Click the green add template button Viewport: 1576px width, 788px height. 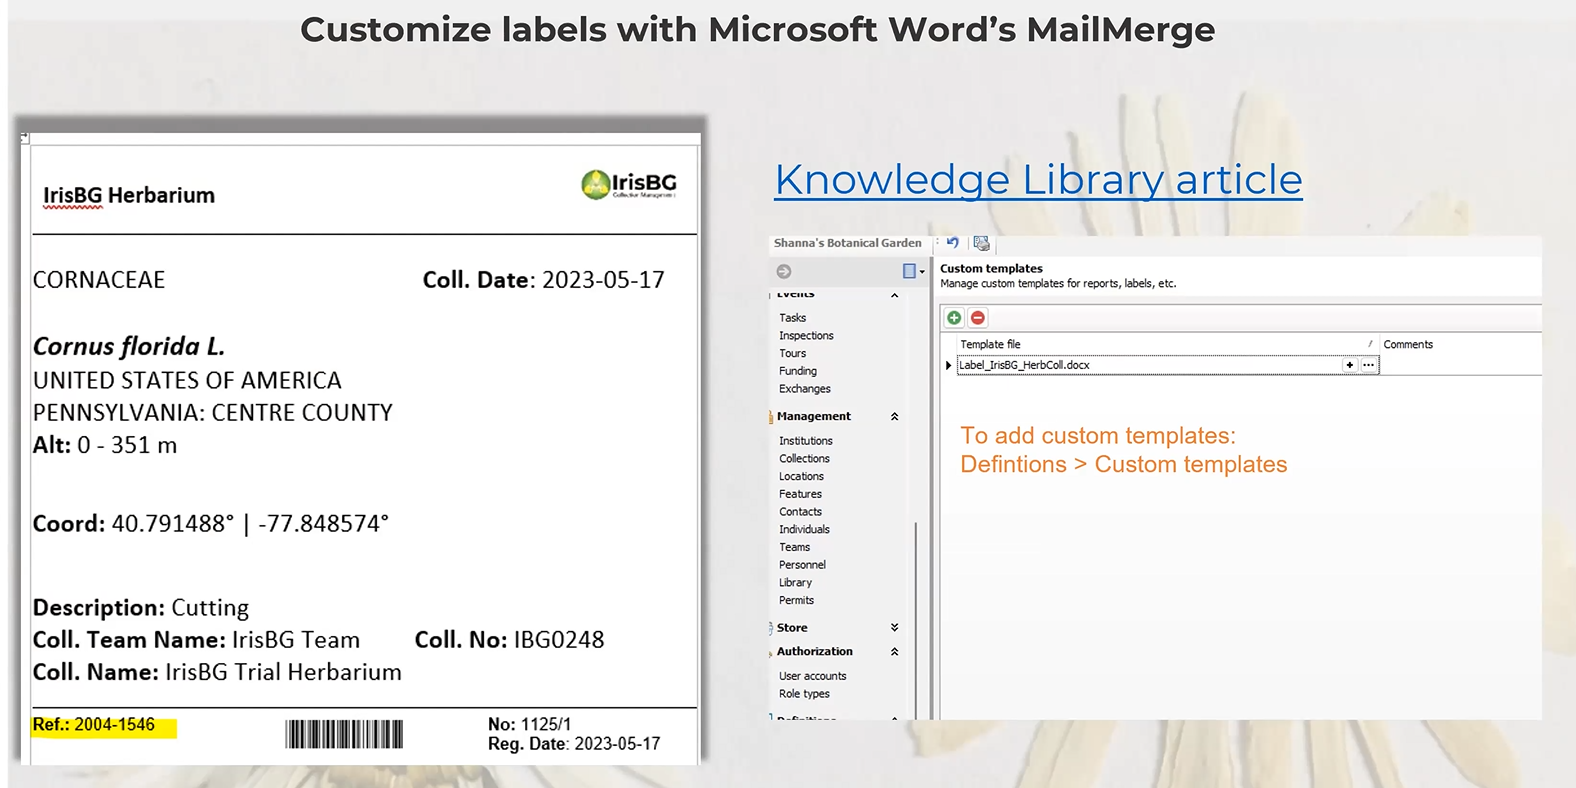[954, 318]
